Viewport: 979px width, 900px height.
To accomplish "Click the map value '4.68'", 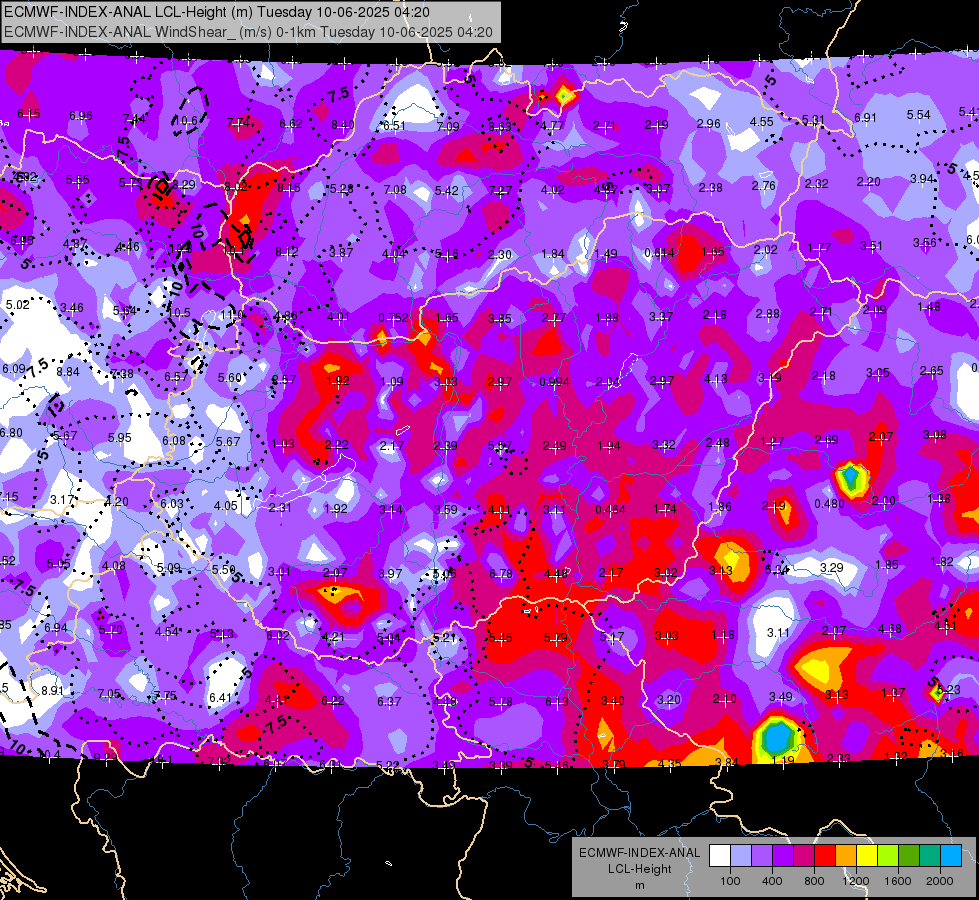I will (889, 629).
